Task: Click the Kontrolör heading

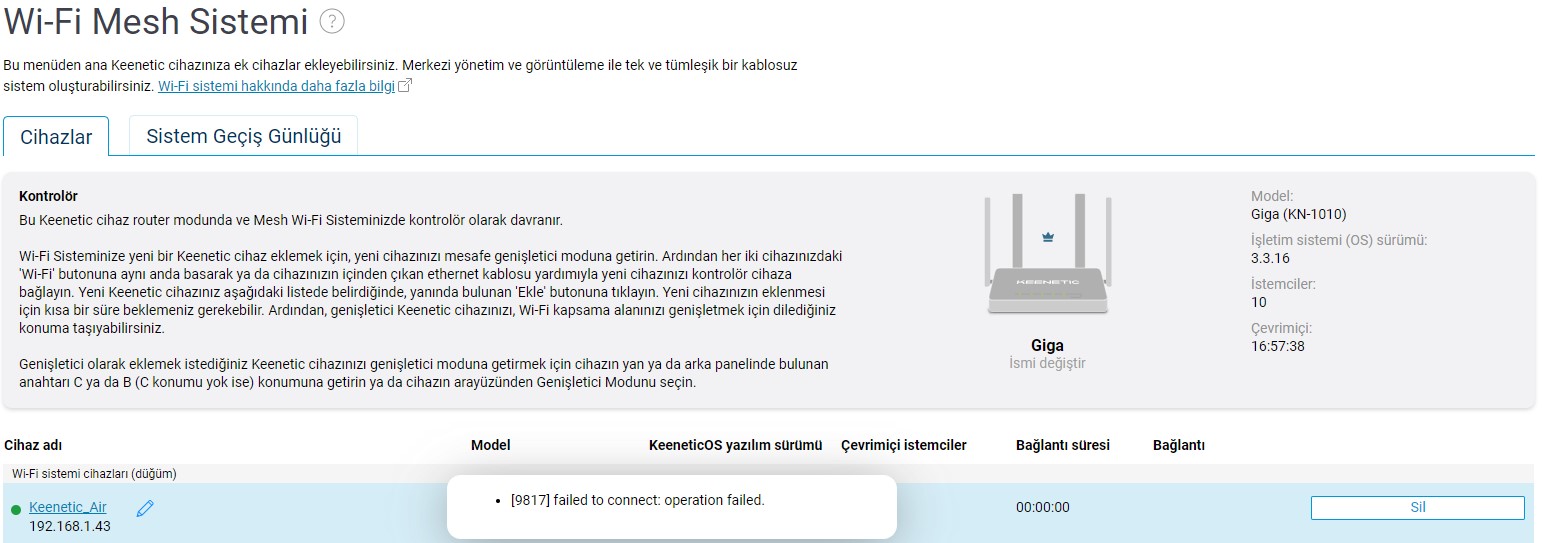Action: (48, 196)
